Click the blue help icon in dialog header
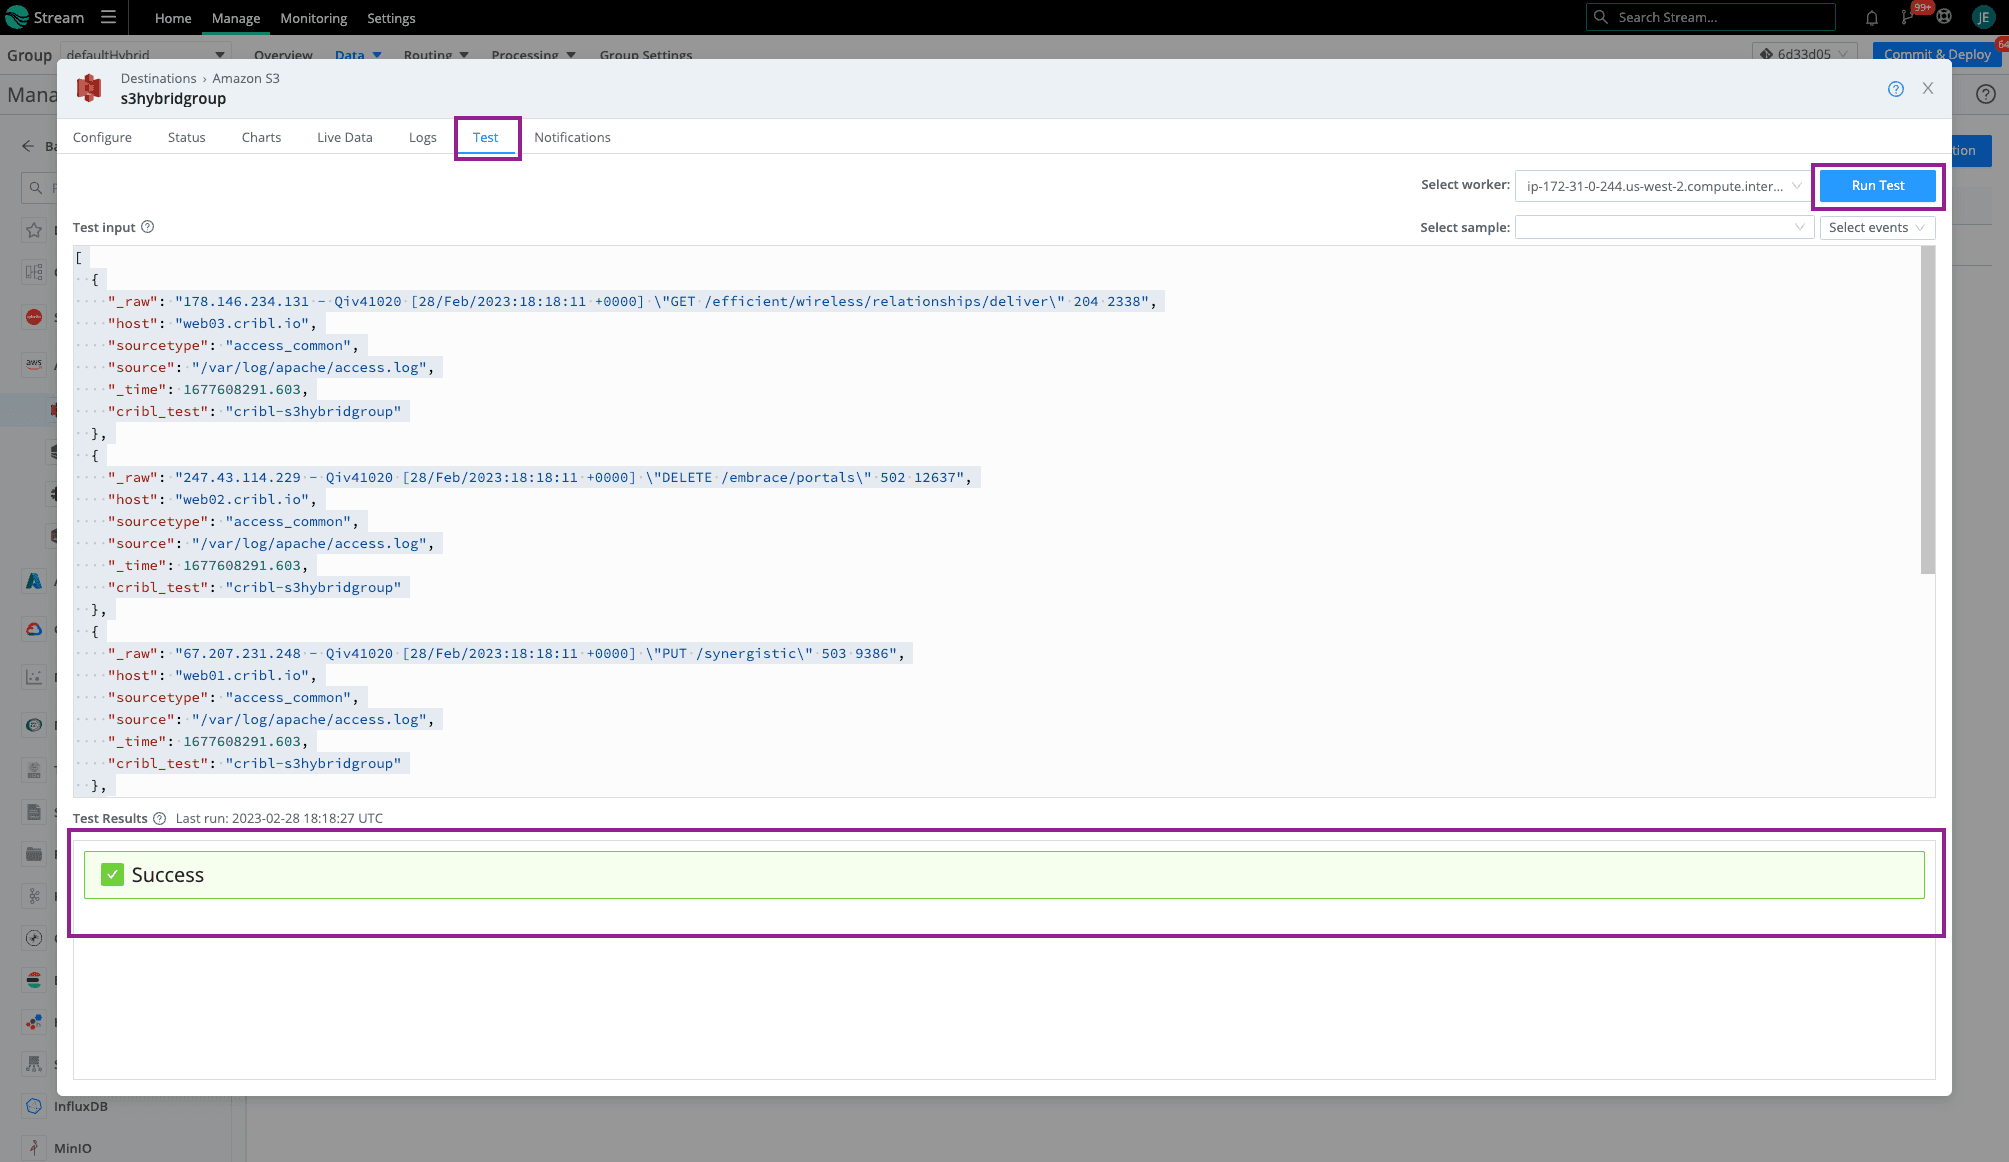Image resolution: width=2009 pixels, height=1162 pixels. point(1895,89)
